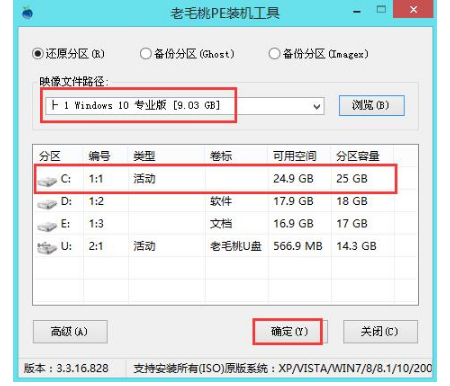
Task: Click the 编号 column header
Action: point(99,156)
